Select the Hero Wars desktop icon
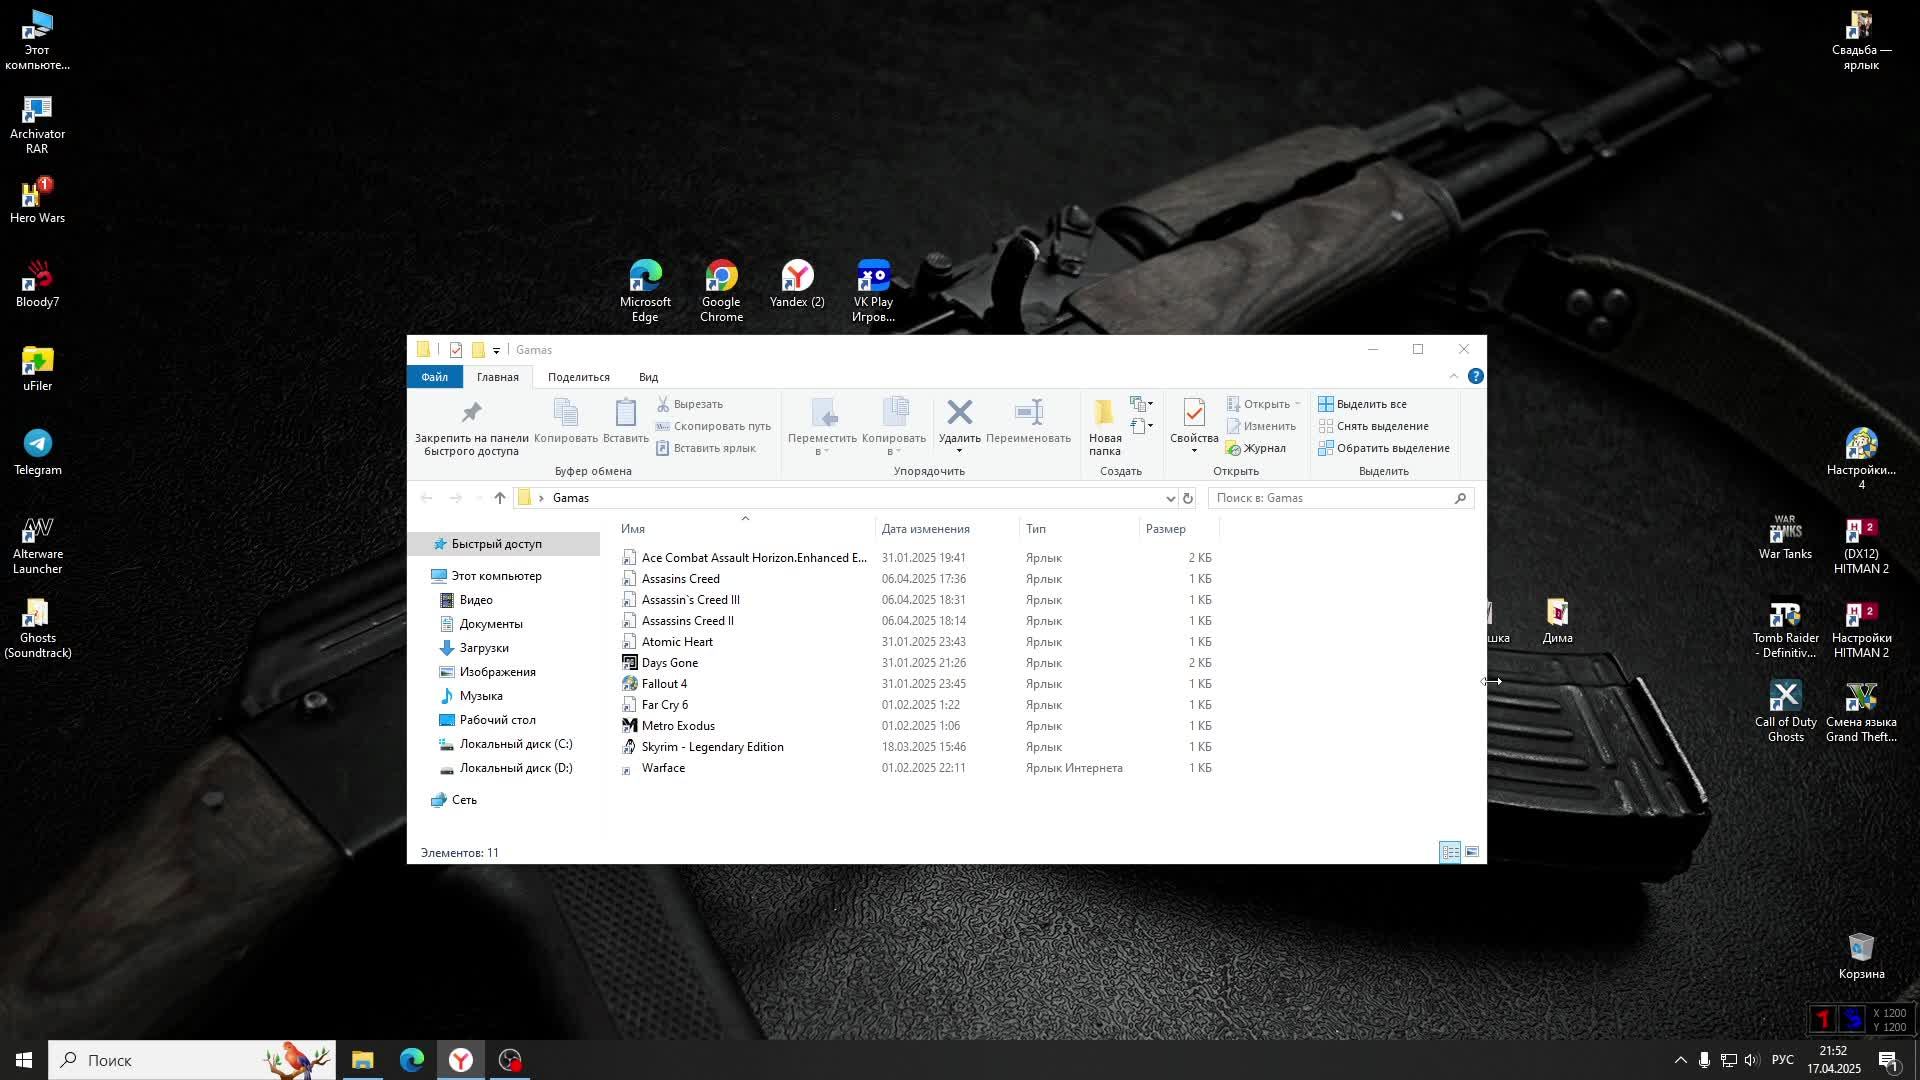Image resolution: width=1920 pixels, height=1080 pixels. [37, 200]
